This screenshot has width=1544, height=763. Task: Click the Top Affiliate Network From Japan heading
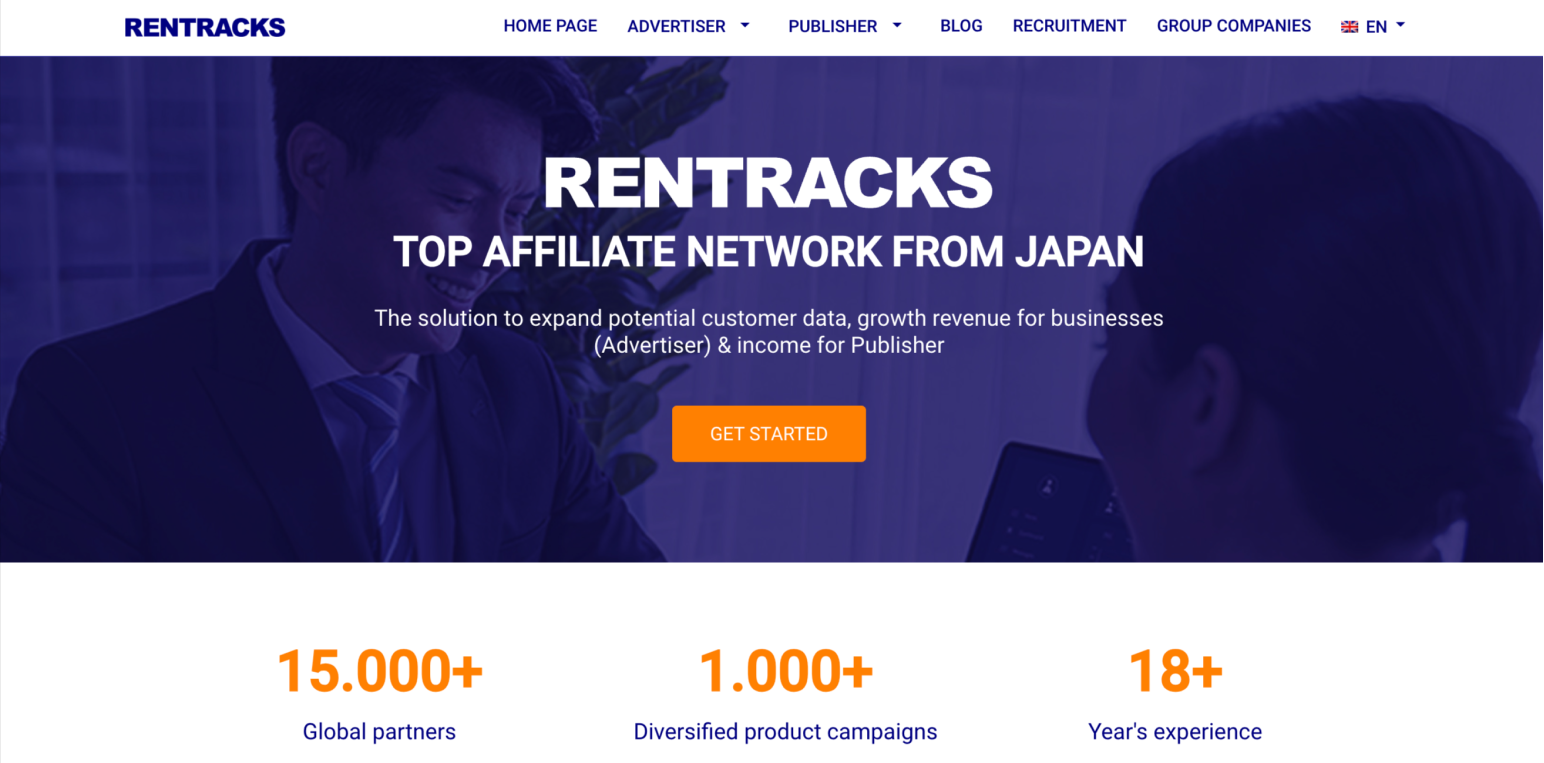pos(768,252)
